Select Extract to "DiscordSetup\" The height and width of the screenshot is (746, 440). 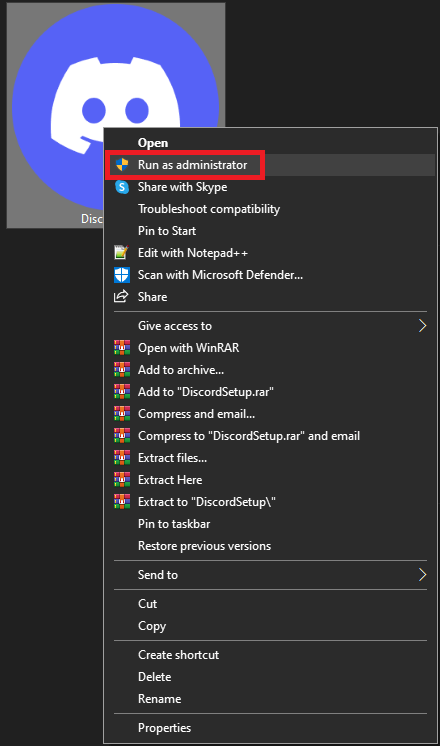pyautogui.click(x=270, y=502)
